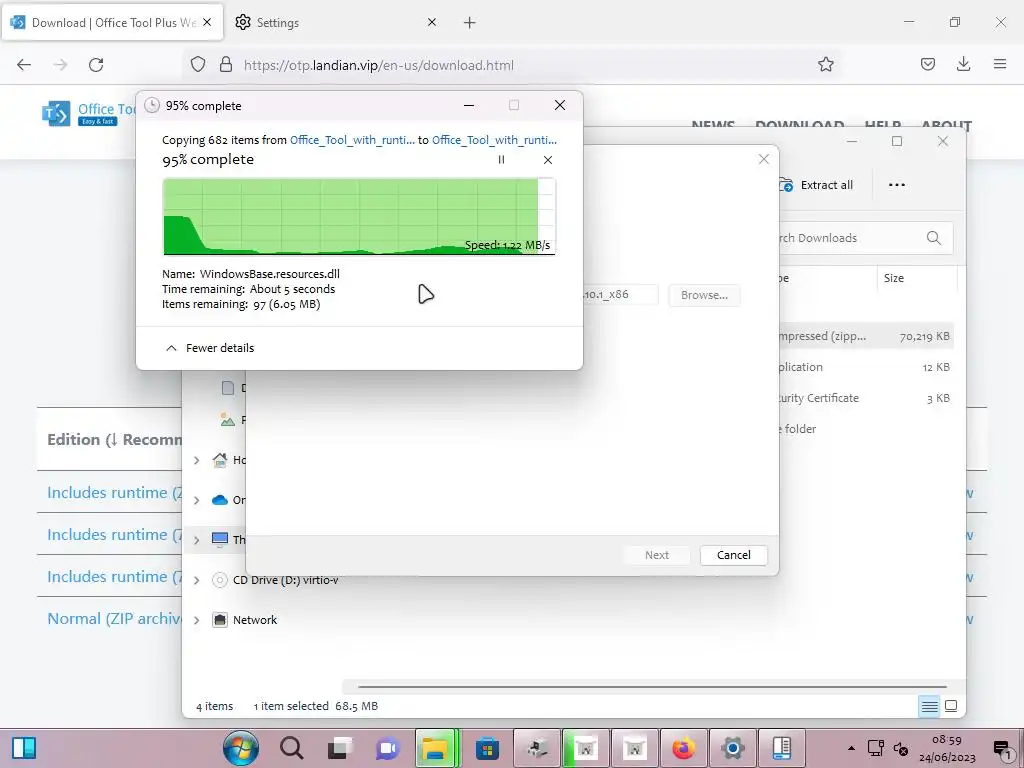Reload the current page

[x=96, y=65]
